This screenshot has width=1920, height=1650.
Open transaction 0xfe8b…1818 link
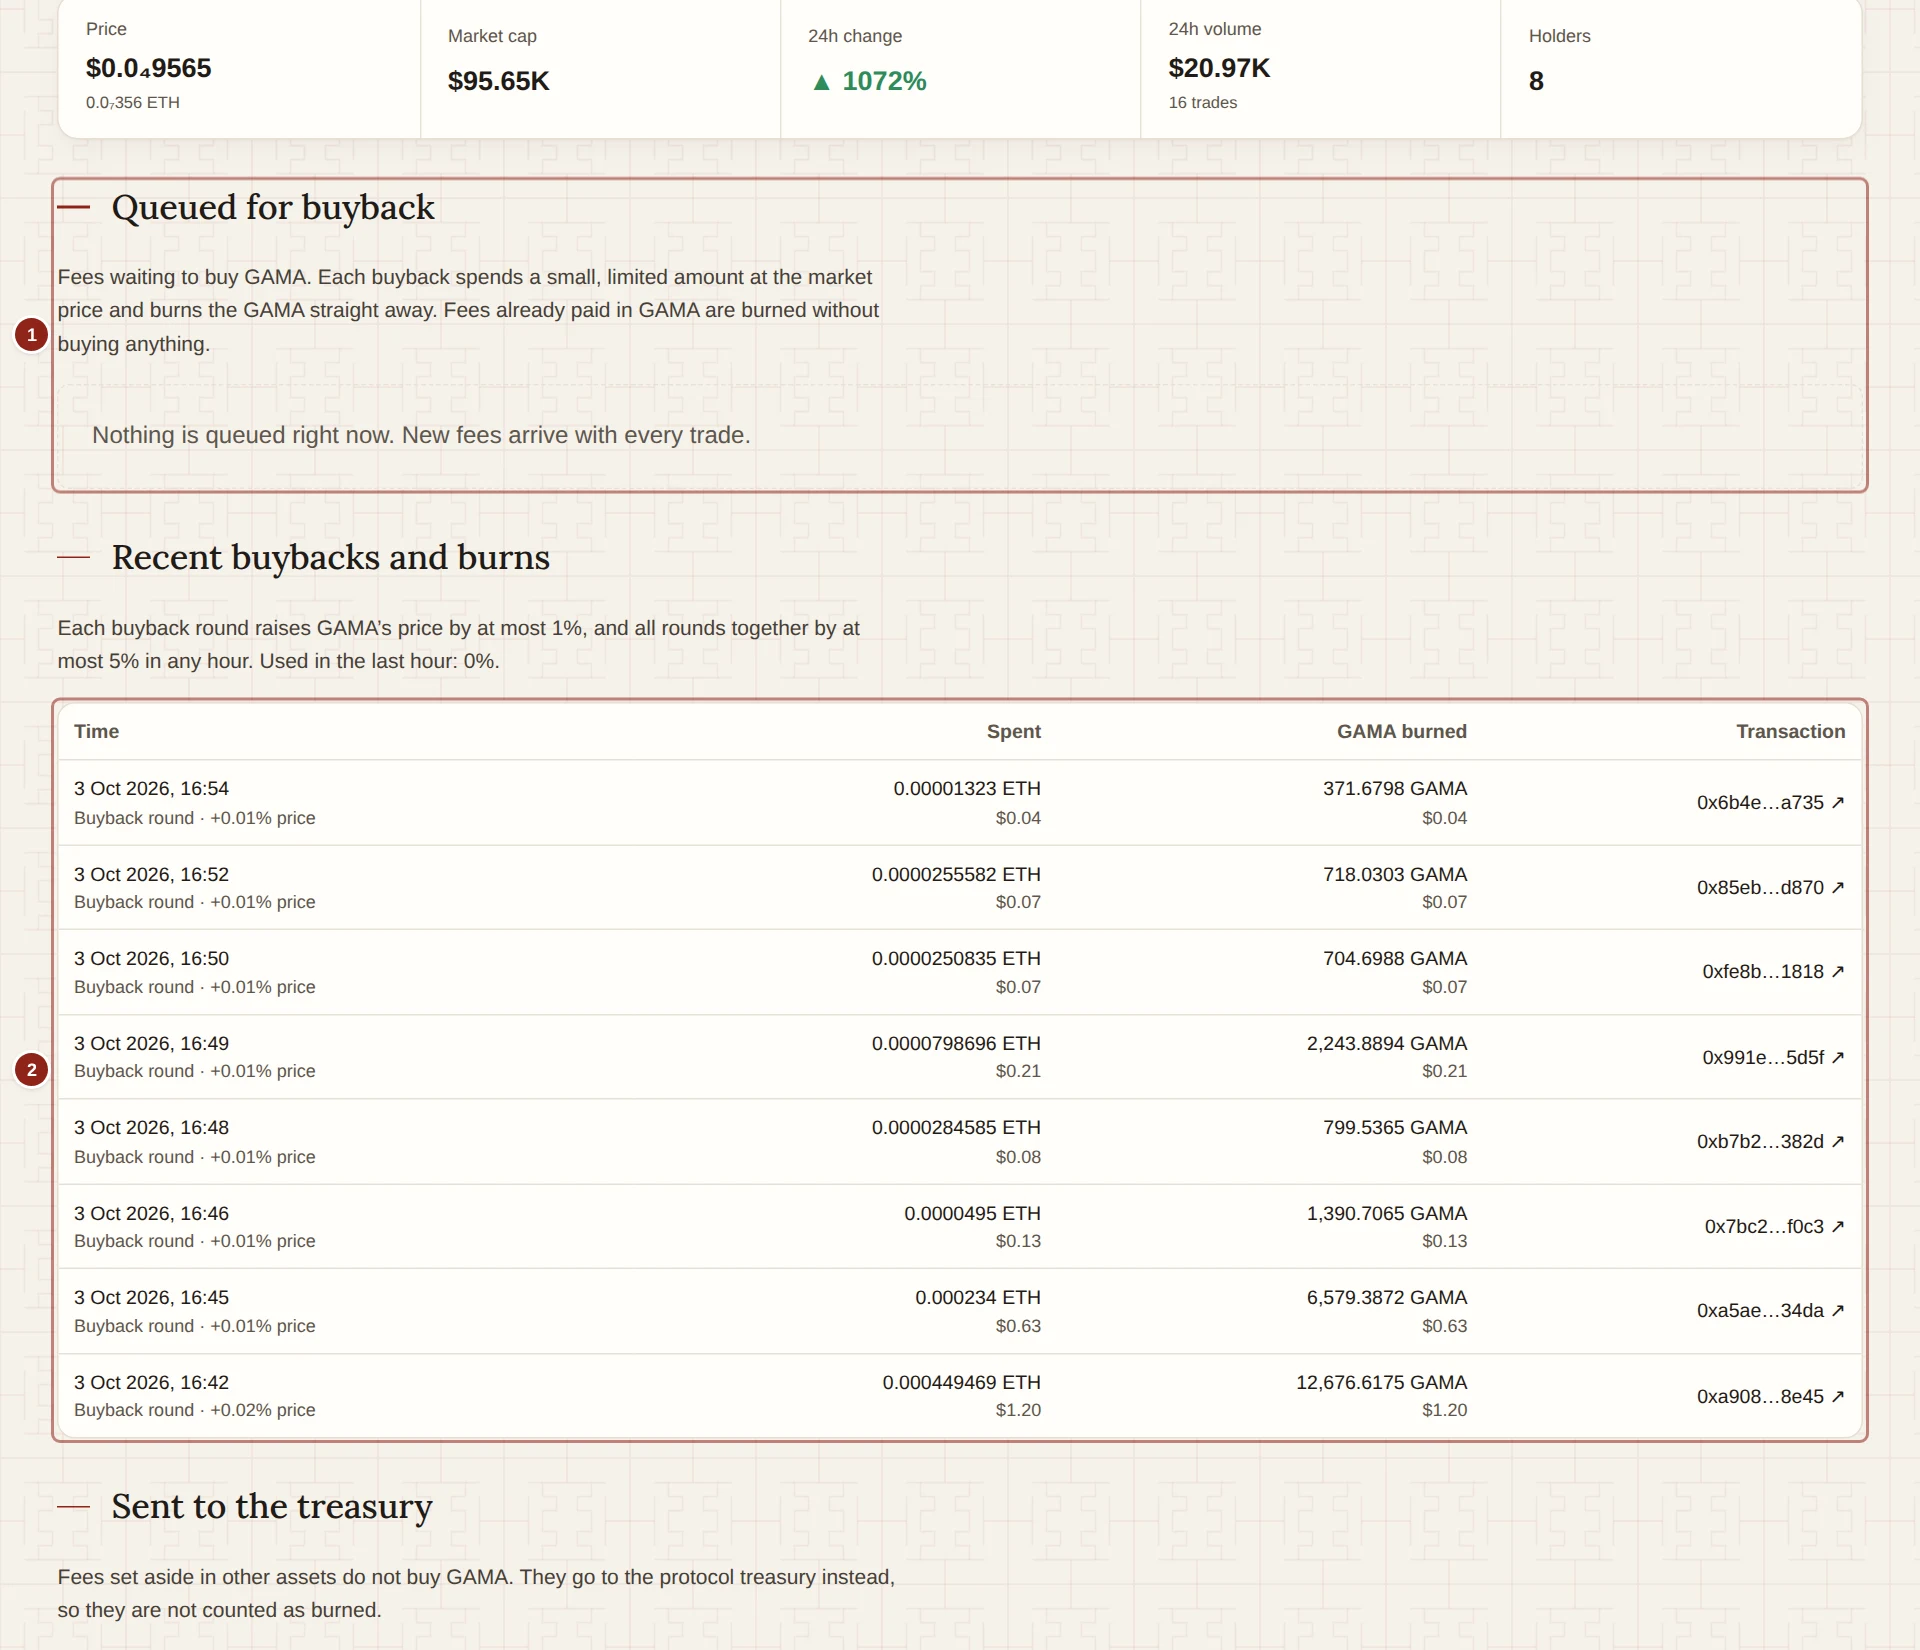click(1773, 971)
